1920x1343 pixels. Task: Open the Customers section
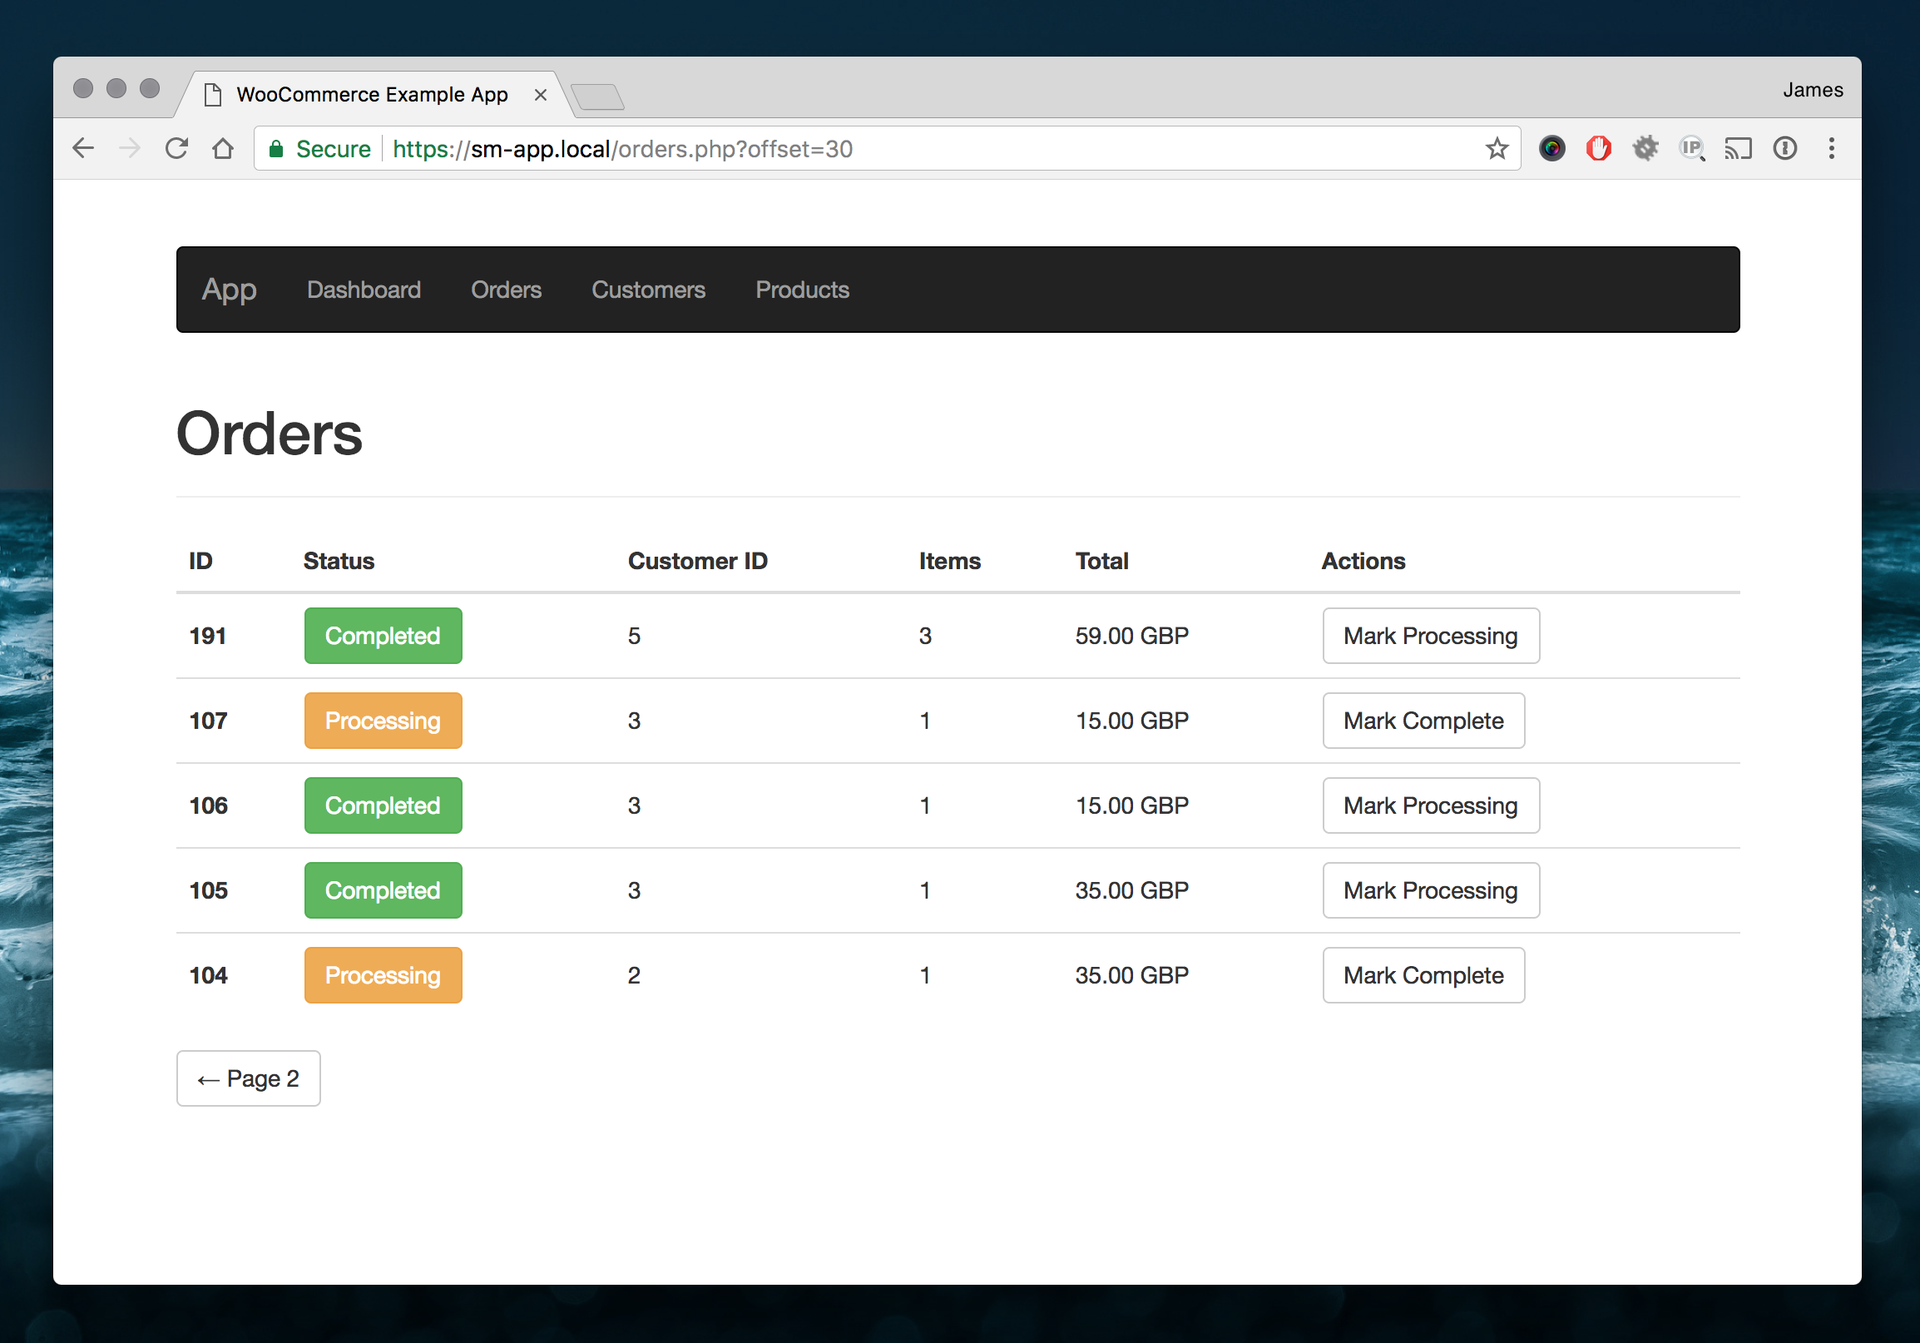click(x=648, y=290)
